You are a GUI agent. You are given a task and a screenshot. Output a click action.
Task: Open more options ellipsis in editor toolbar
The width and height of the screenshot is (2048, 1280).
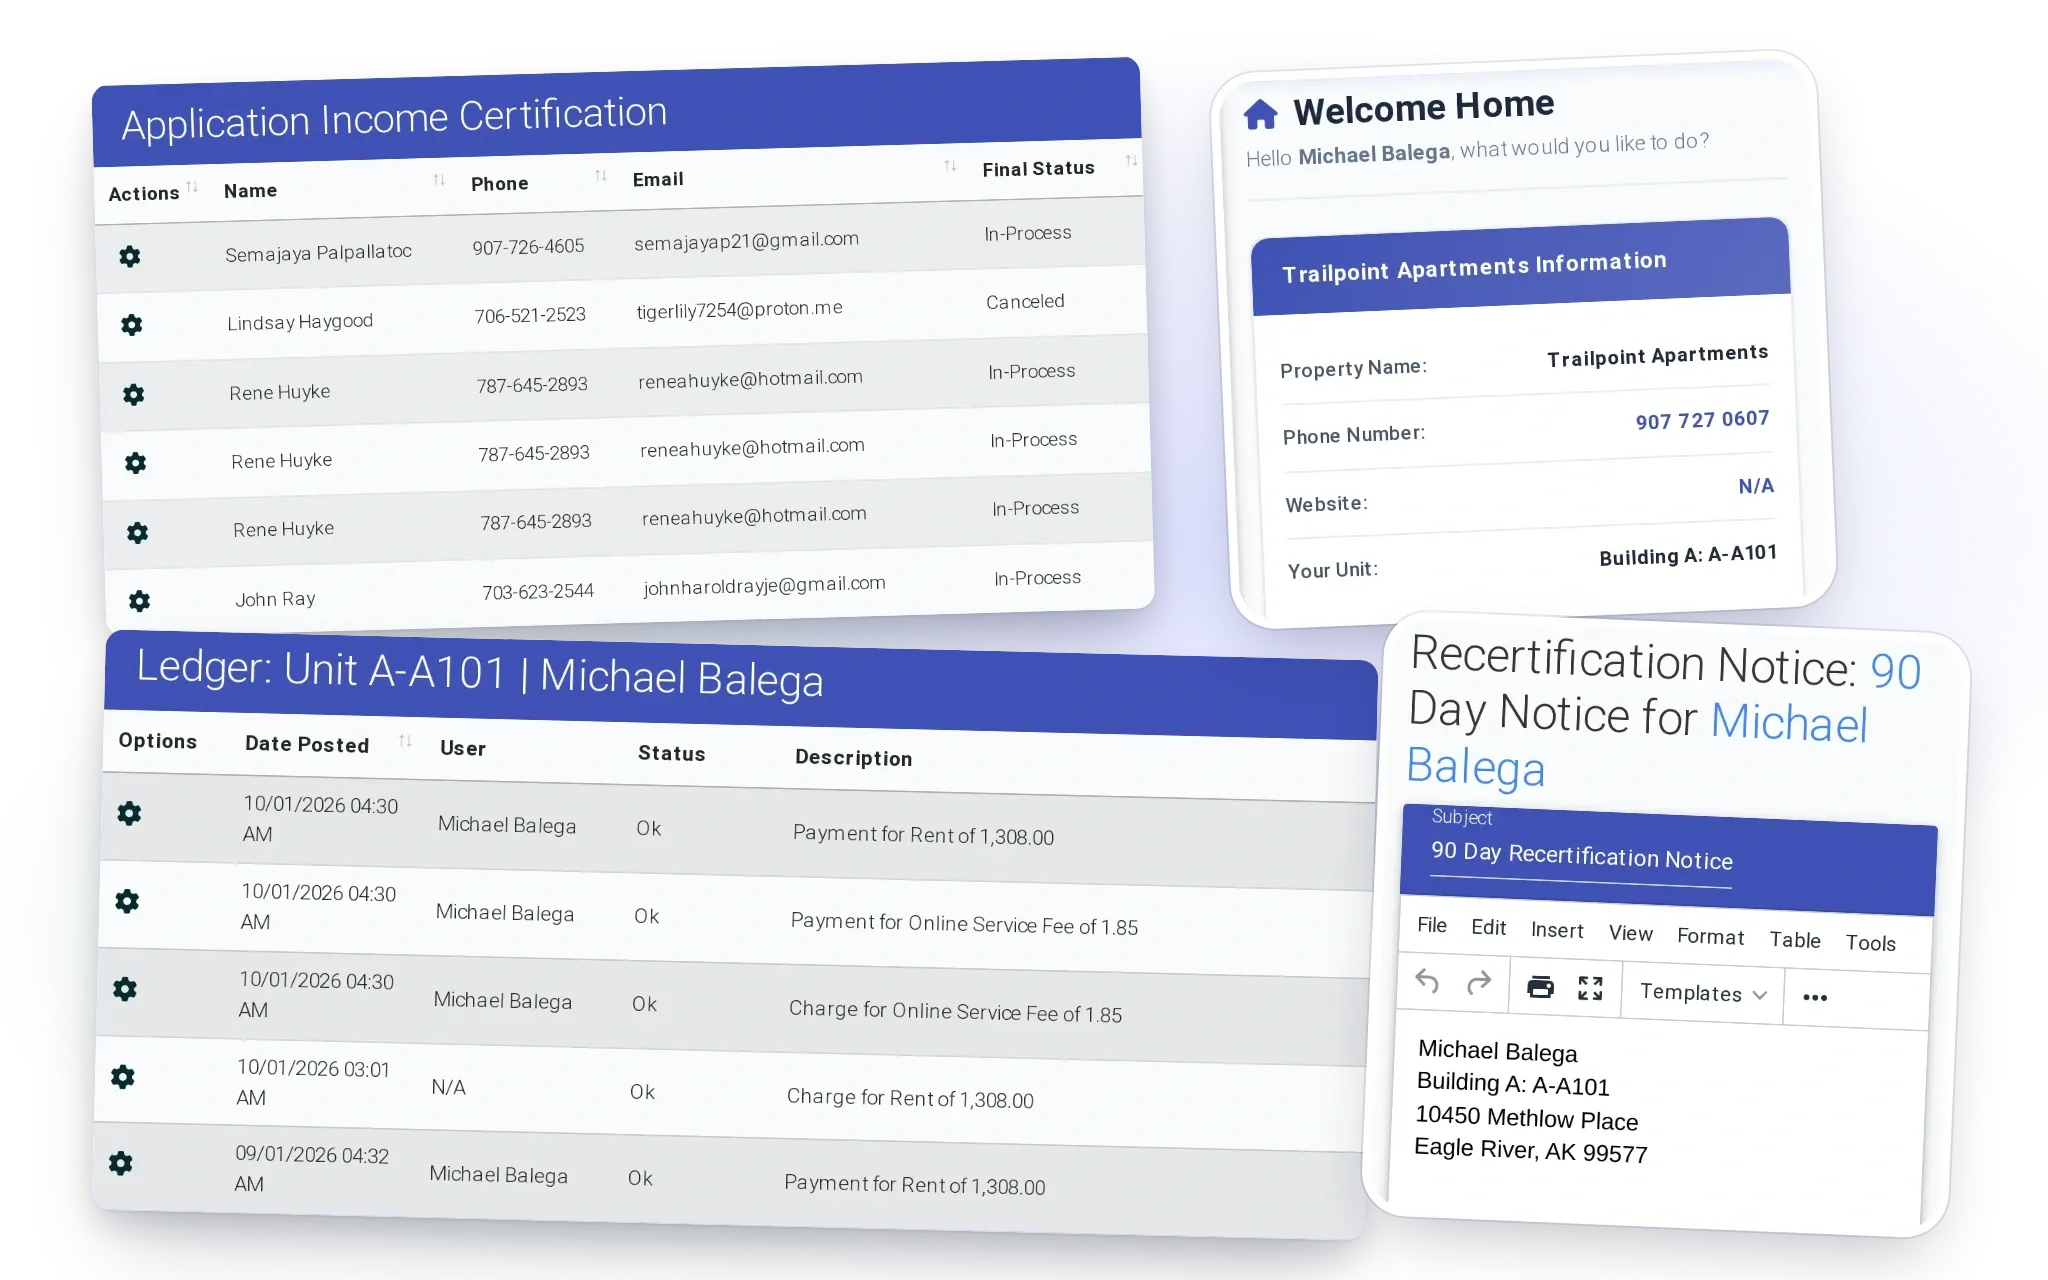coord(1815,997)
